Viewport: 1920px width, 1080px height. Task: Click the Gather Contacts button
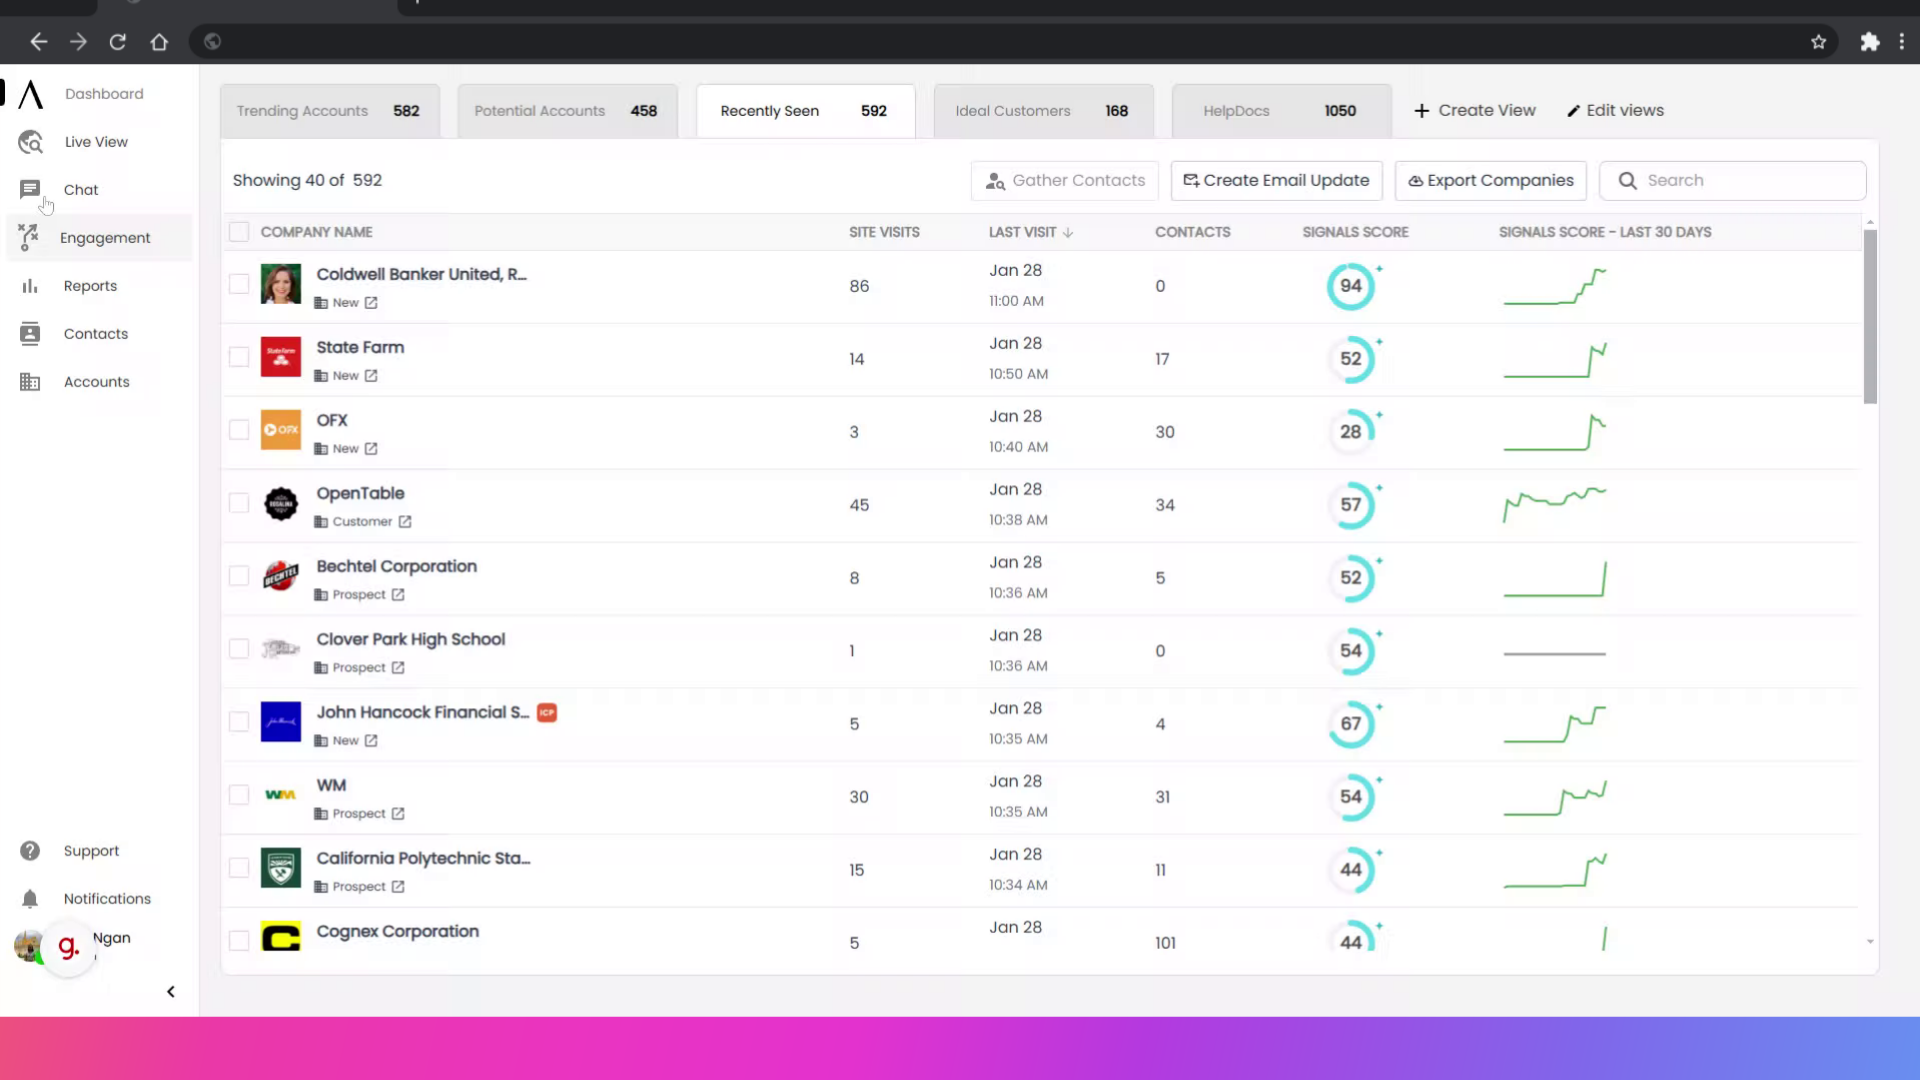[x=1065, y=181]
